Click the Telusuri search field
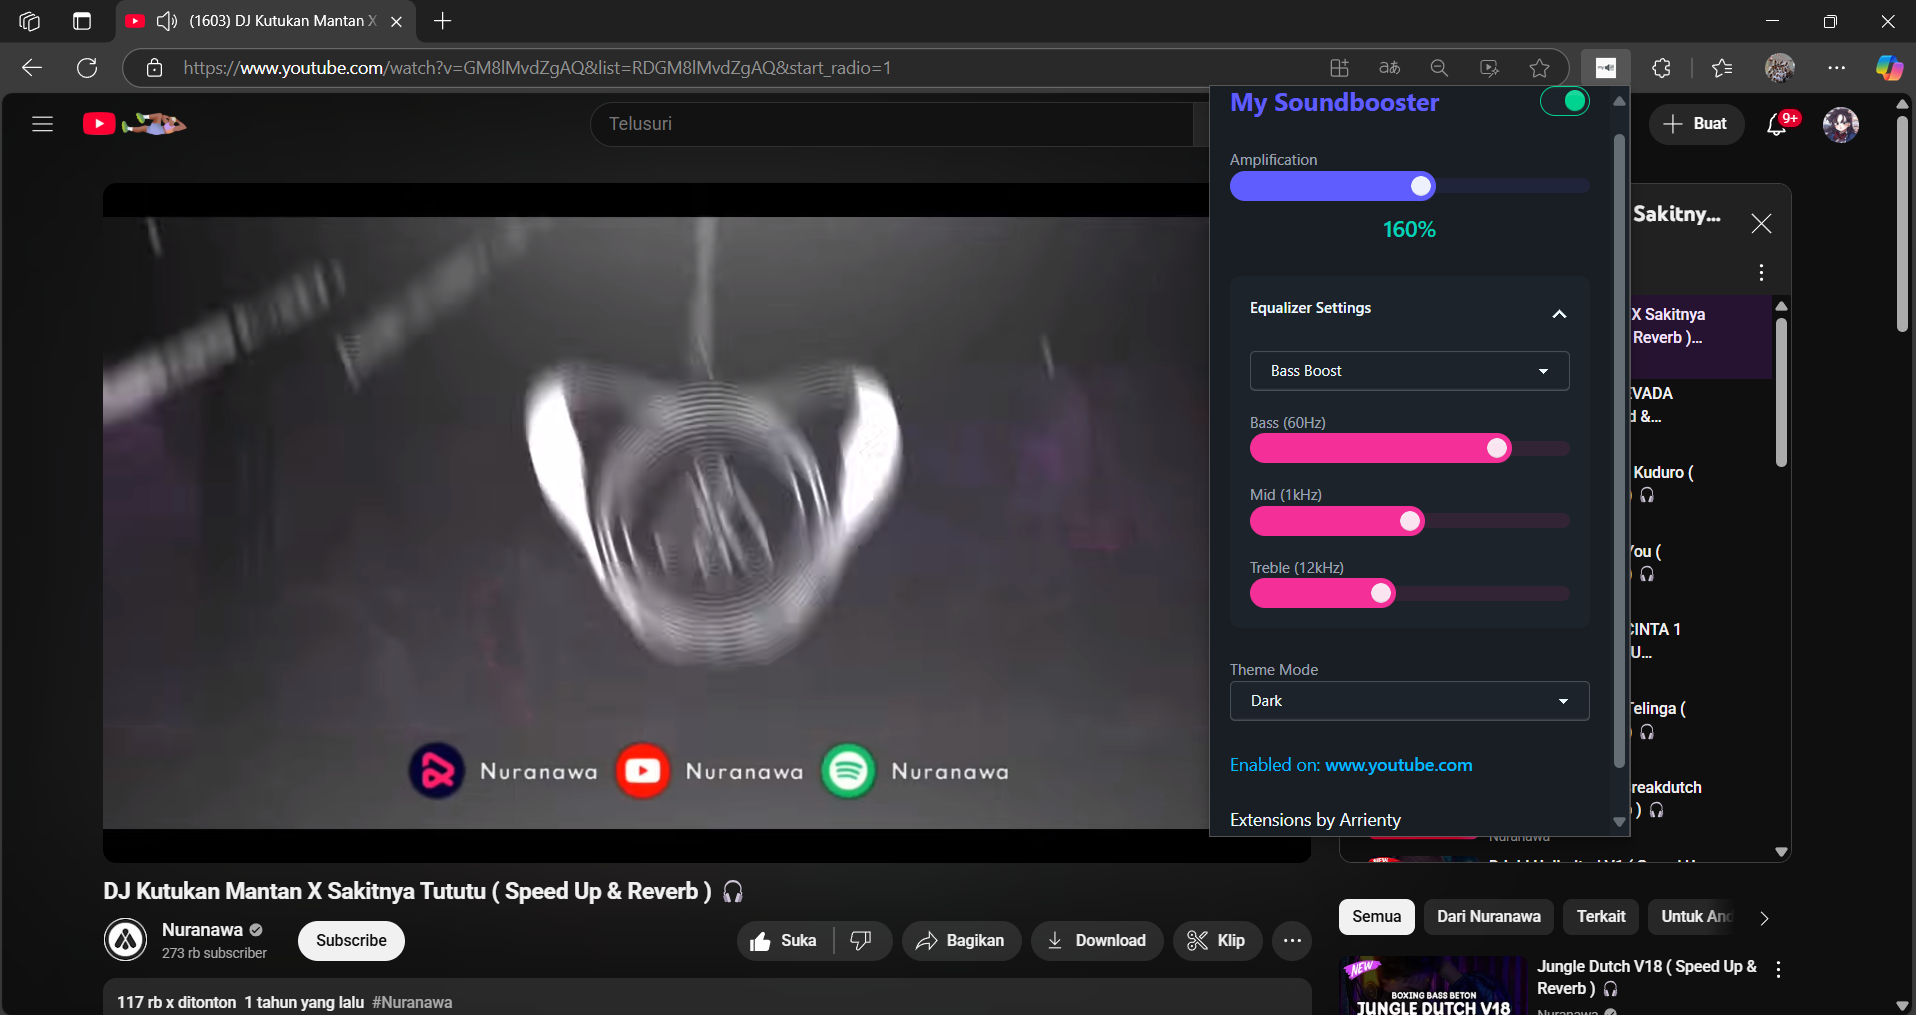The height and width of the screenshot is (1015, 1916). click(x=890, y=124)
